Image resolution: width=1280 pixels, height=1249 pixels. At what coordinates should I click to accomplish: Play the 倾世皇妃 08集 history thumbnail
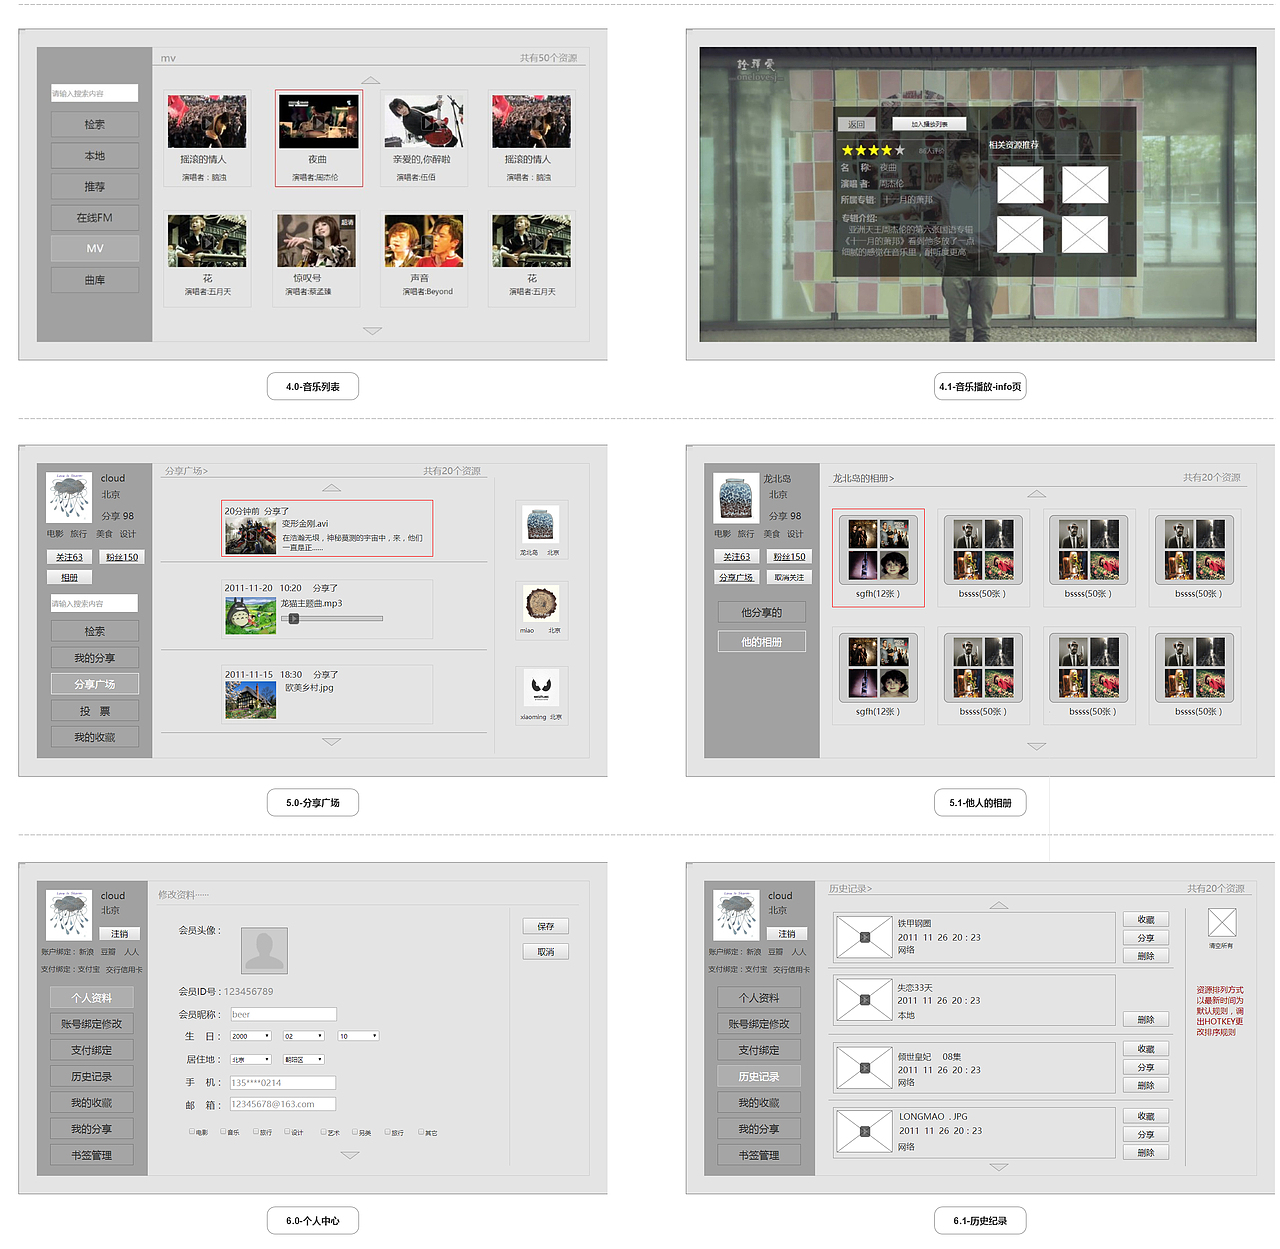tap(864, 1068)
